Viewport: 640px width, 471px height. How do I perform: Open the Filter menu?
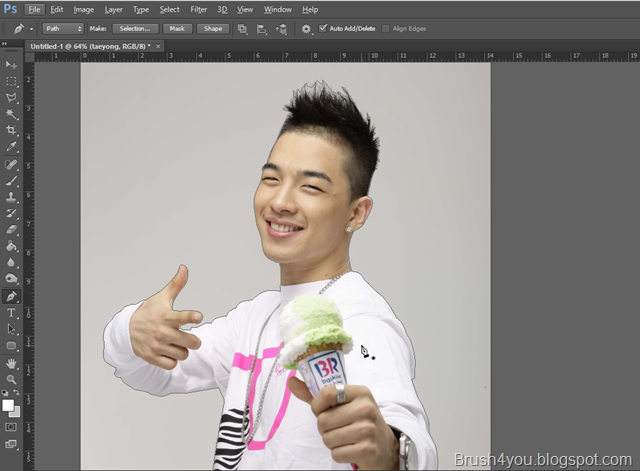198,9
